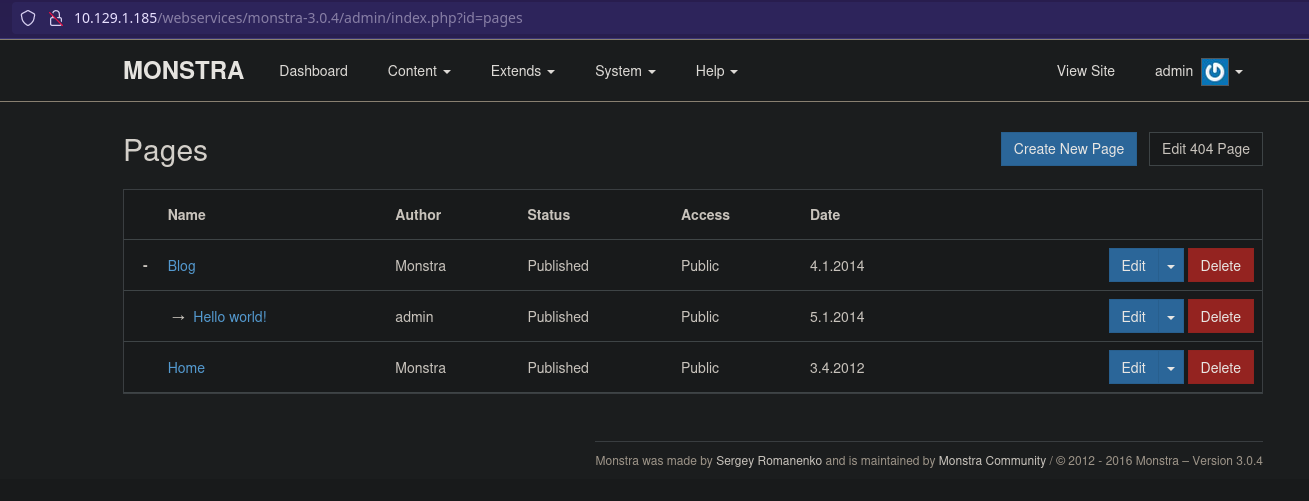The width and height of the screenshot is (1309, 501).
Task: Click the insecure connection lock icon
Action: (x=56, y=18)
